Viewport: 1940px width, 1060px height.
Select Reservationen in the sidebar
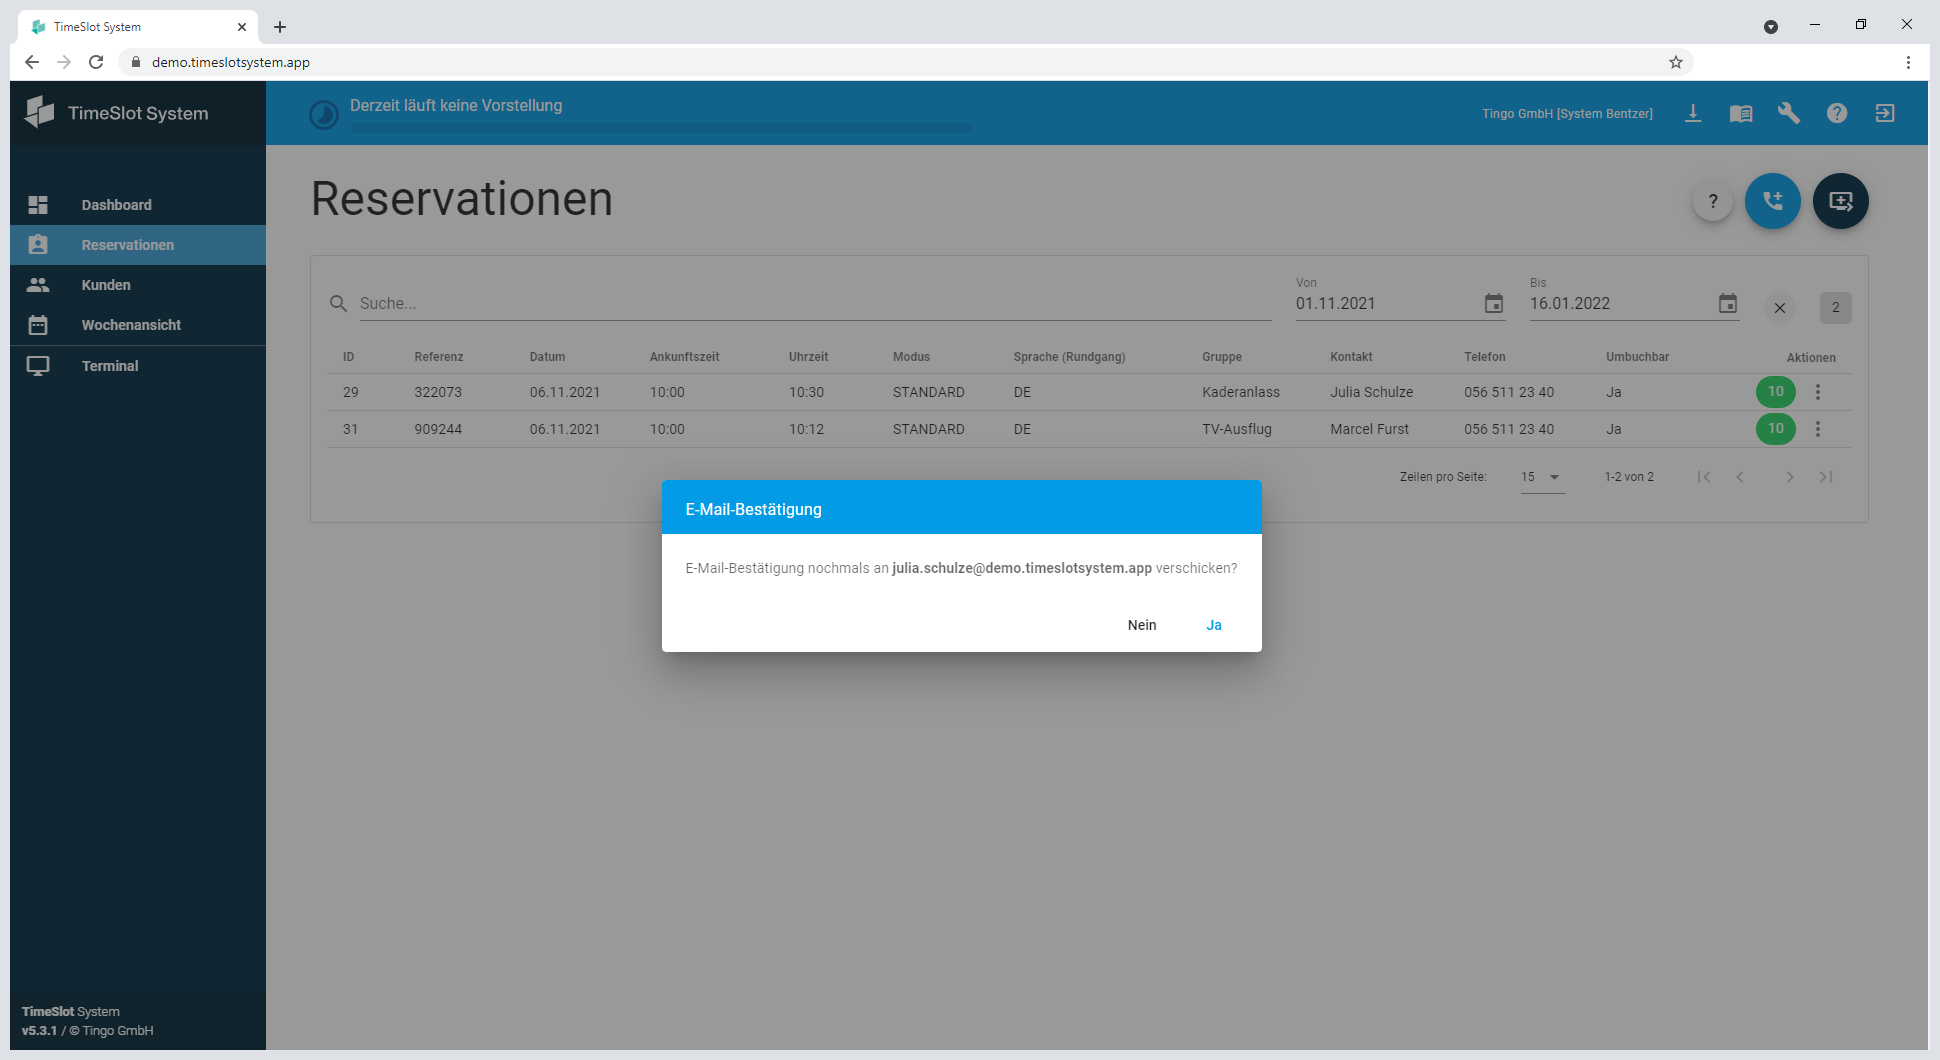(x=138, y=245)
